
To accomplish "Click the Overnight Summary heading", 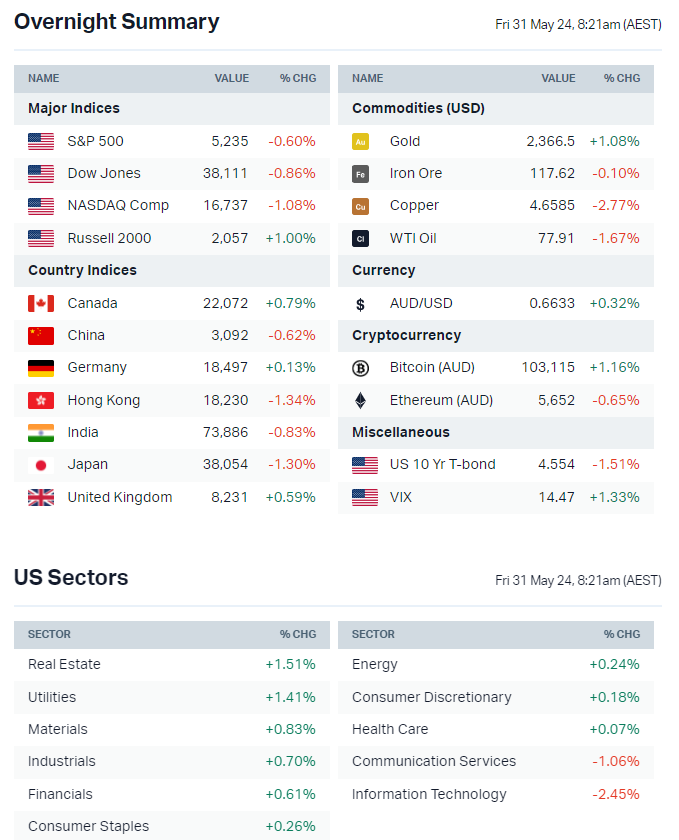I will [116, 22].
